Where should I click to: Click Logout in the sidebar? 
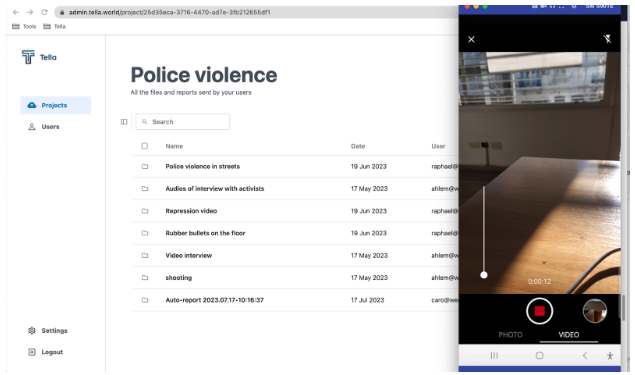tap(45, 352)
